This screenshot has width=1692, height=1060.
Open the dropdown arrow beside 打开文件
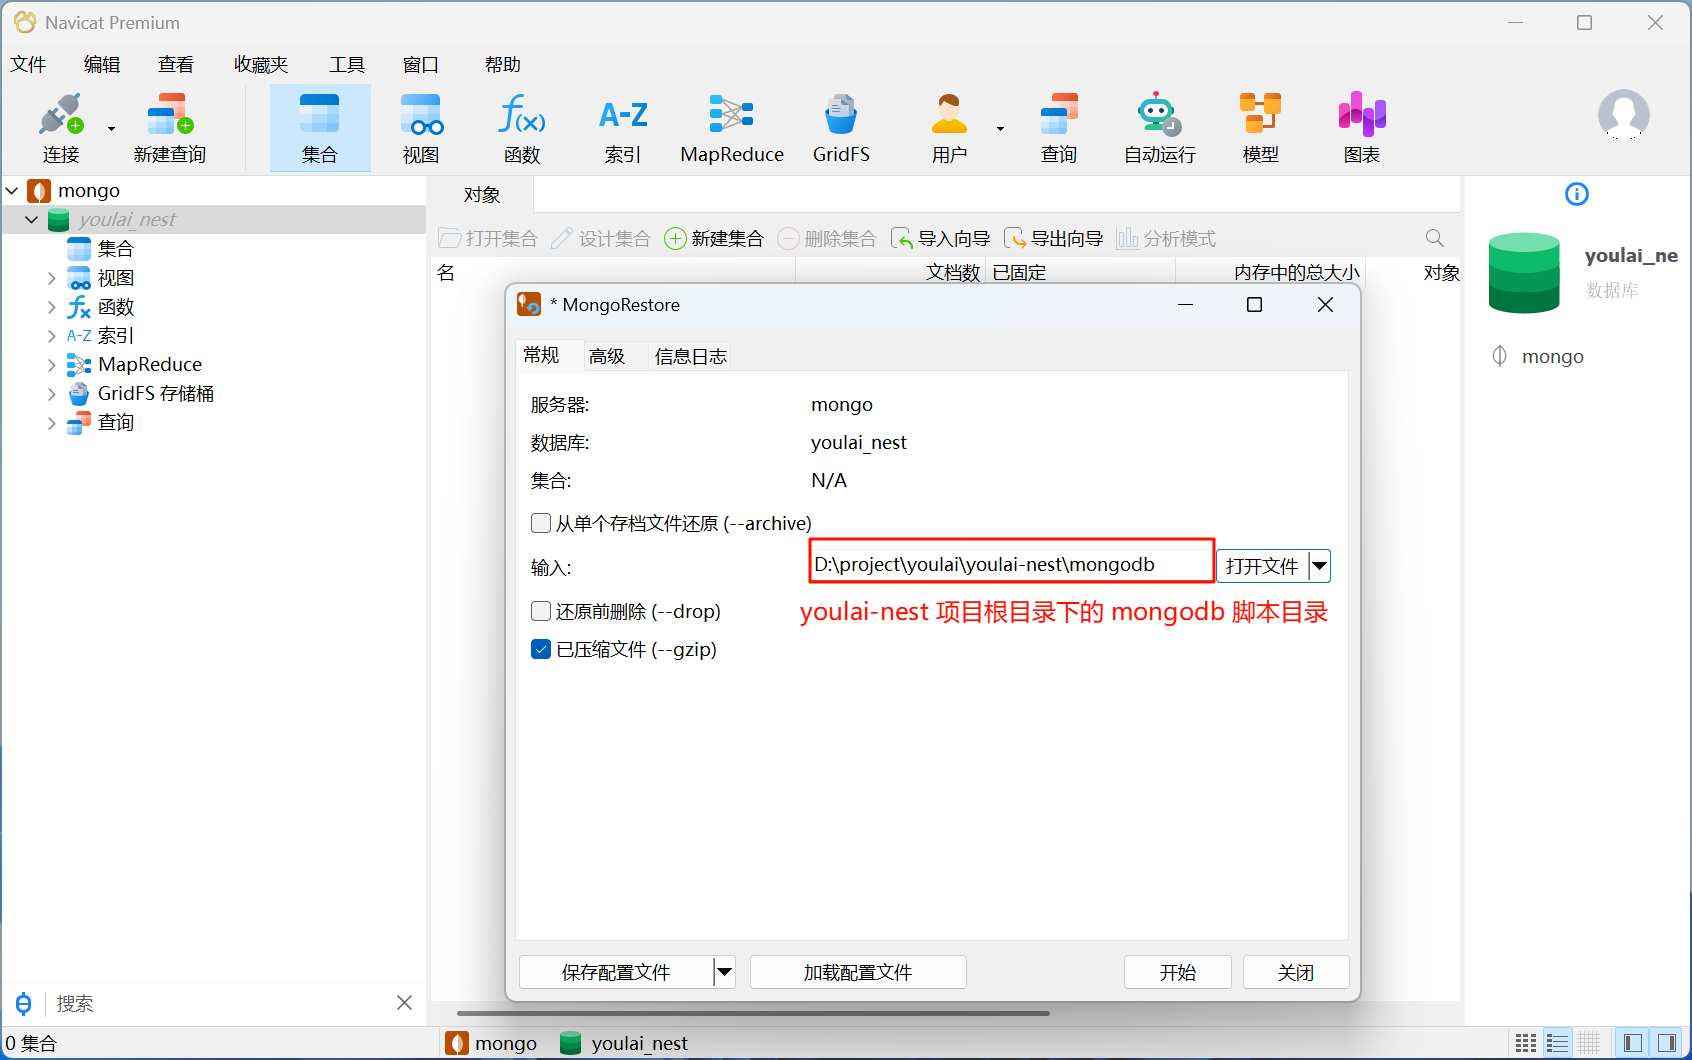[x=1320, y=566]
